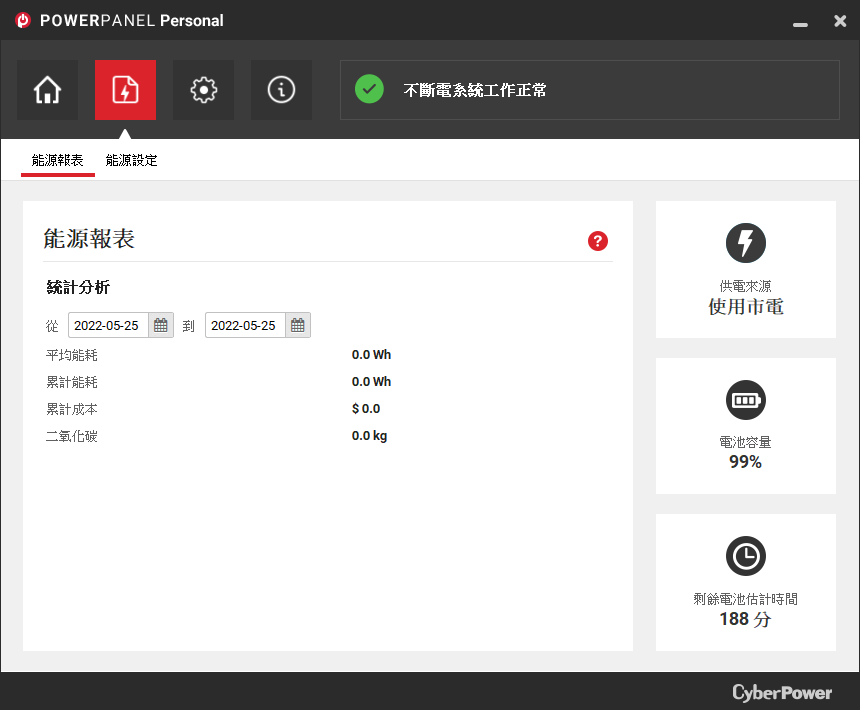Open the Information icon
Screen dimensions: 860x710
click(x=281, y=90)
